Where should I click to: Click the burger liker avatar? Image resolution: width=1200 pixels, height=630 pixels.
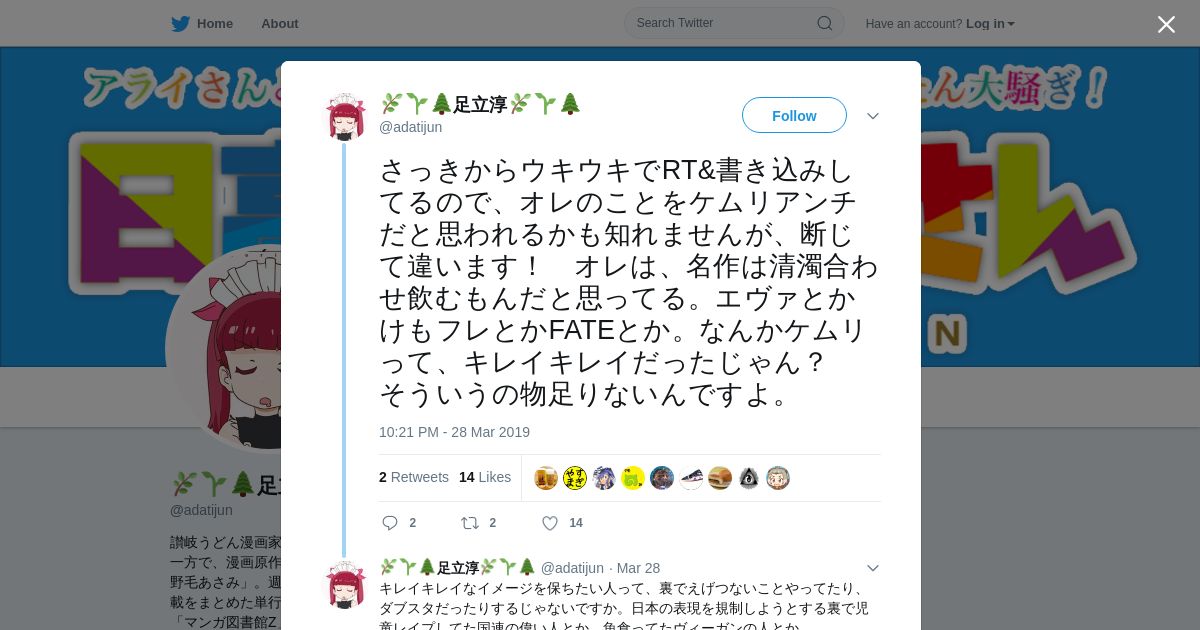tap(720, 478)
